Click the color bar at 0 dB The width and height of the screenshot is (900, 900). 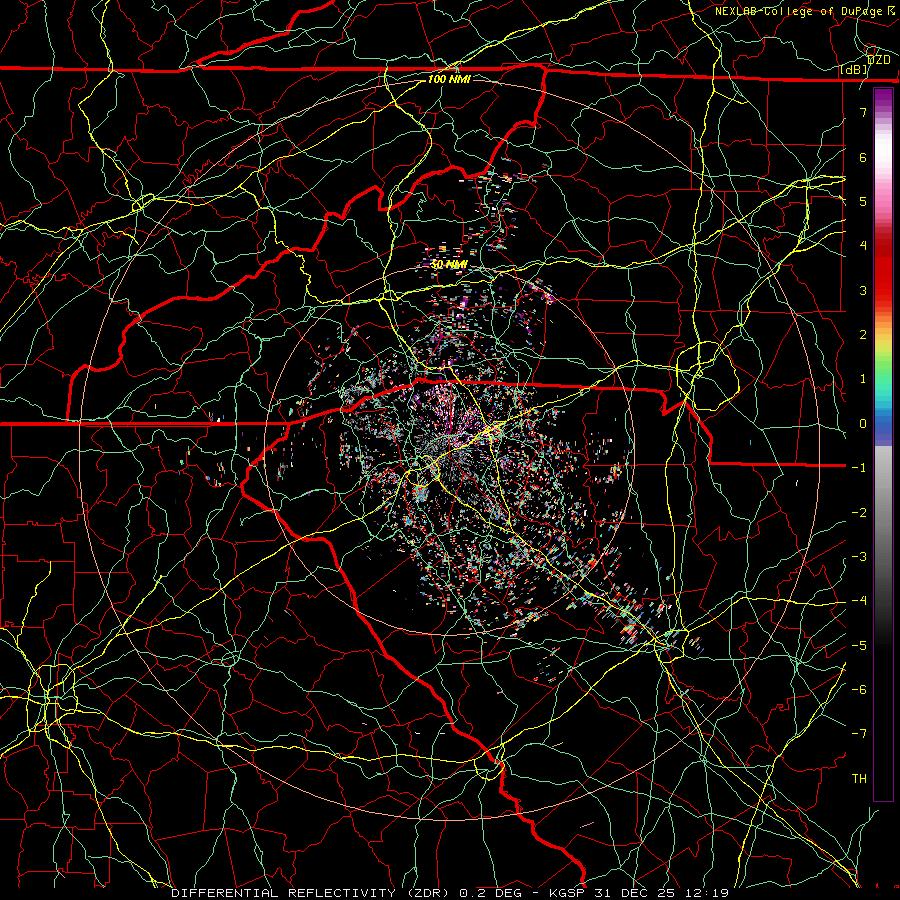883,423
